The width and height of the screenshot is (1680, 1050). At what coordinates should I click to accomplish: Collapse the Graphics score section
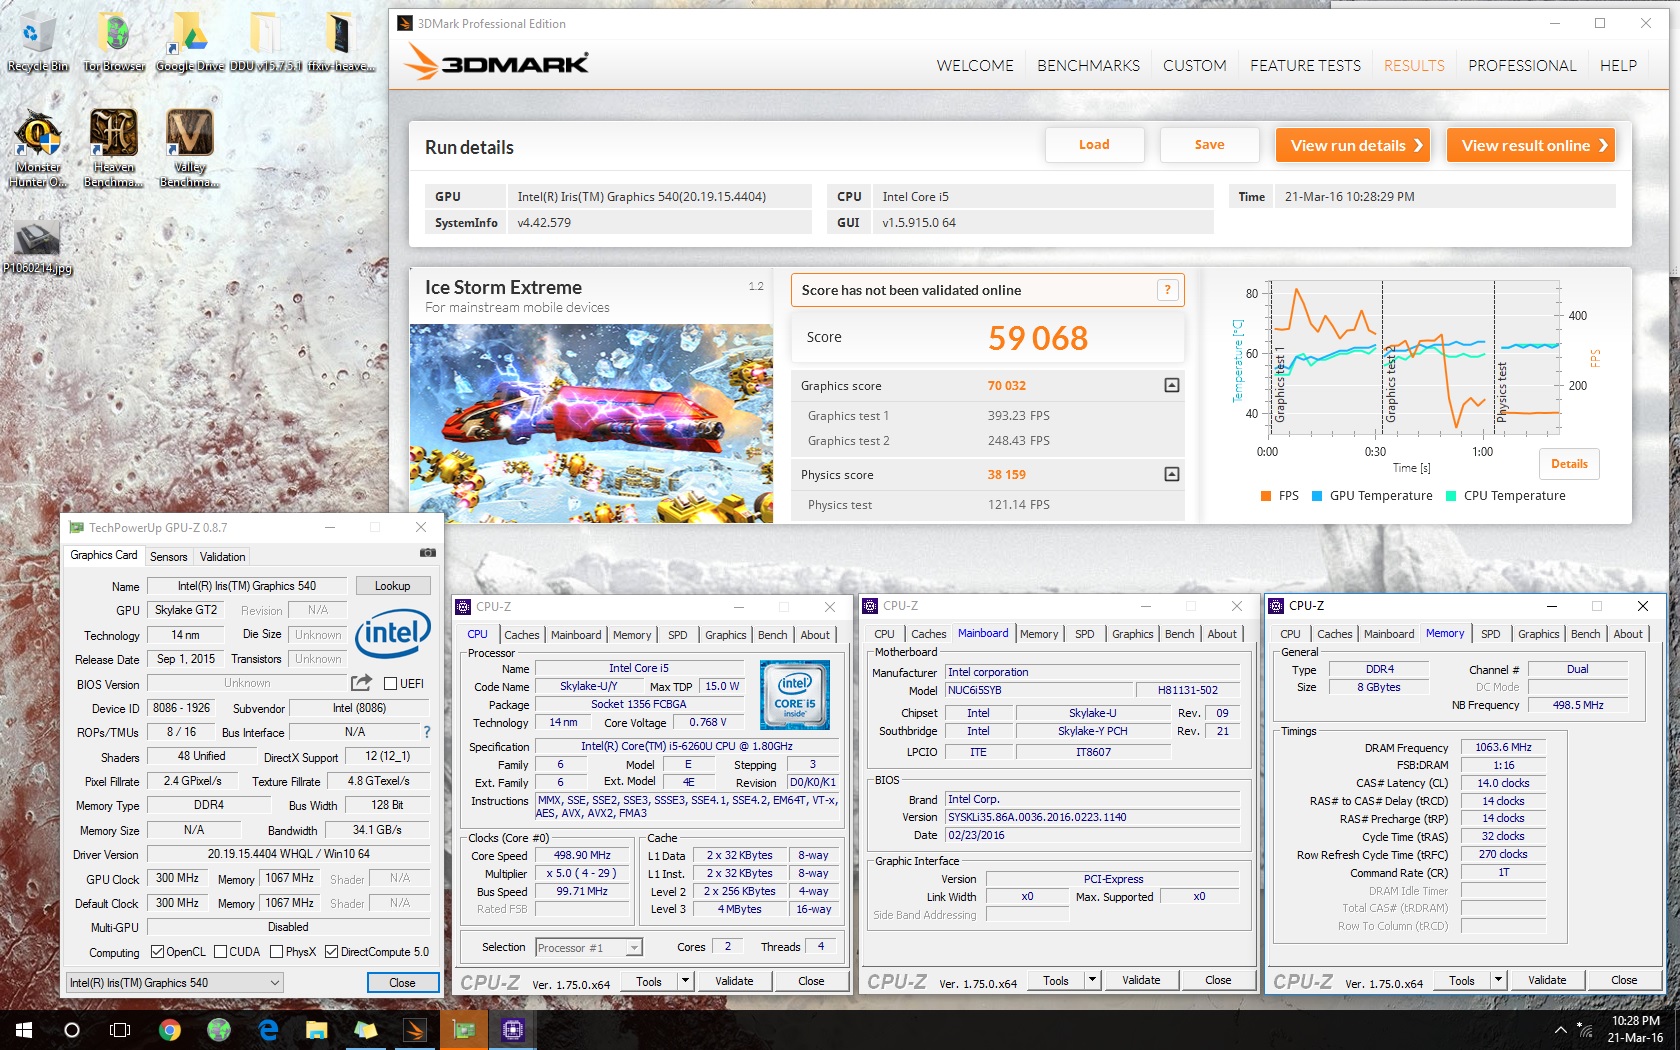1172,385
